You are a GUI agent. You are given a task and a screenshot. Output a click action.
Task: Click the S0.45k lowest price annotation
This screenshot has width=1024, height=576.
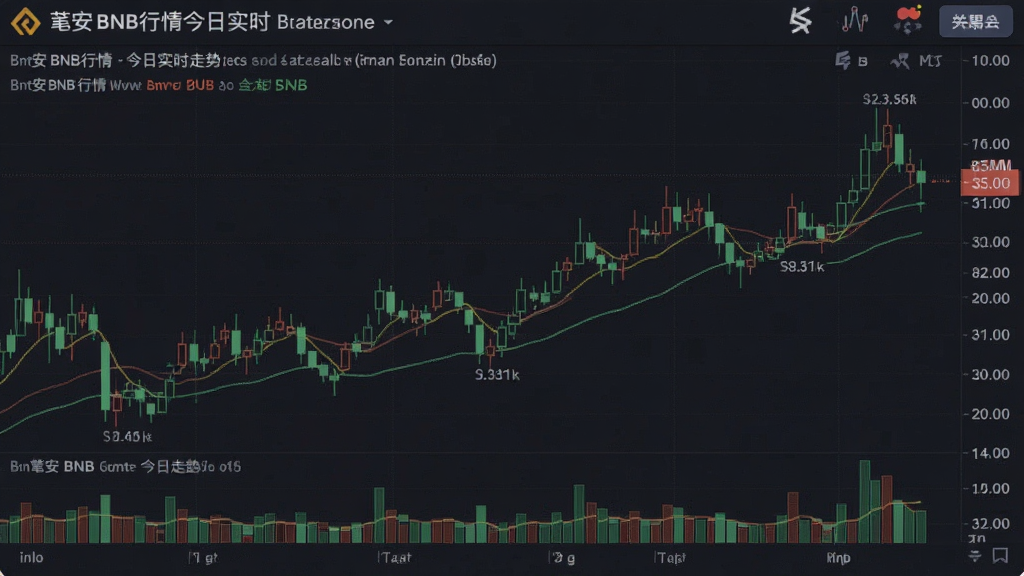point(127,436)
